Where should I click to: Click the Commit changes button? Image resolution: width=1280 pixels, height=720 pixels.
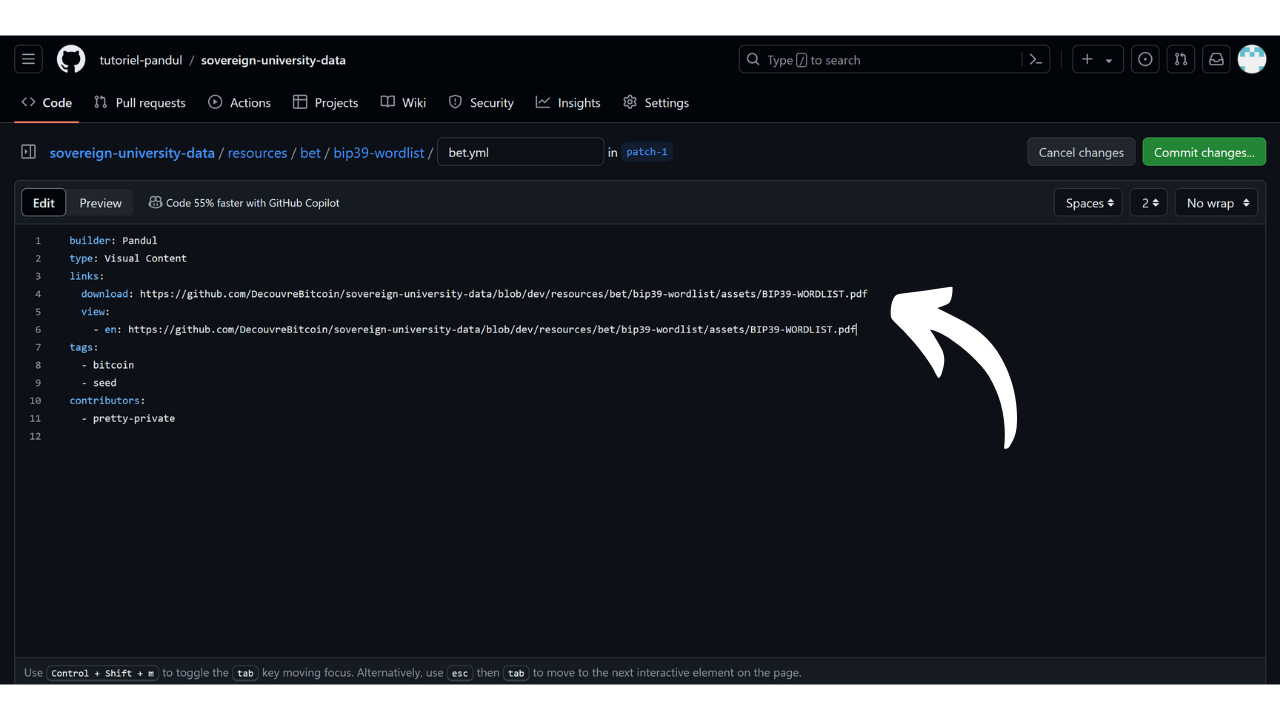tap(1204, 152)
